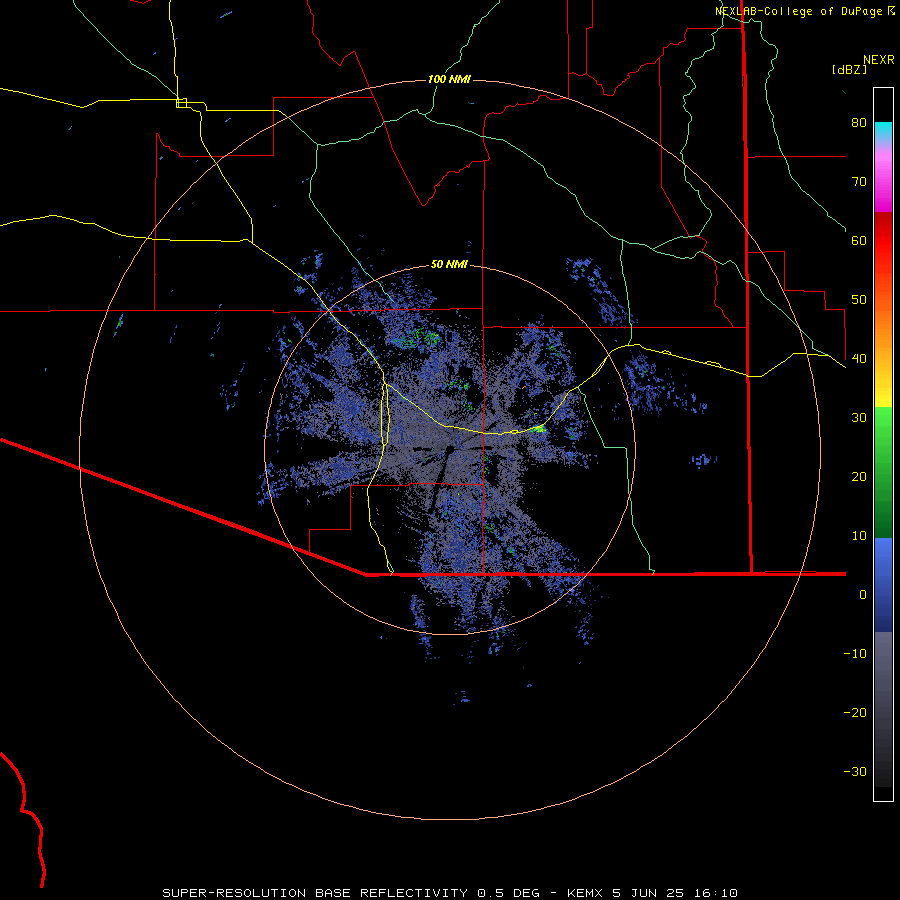Click the 20 dBZ scale value
The width and height of the screenshot is (900, 900).
(859, 477)
